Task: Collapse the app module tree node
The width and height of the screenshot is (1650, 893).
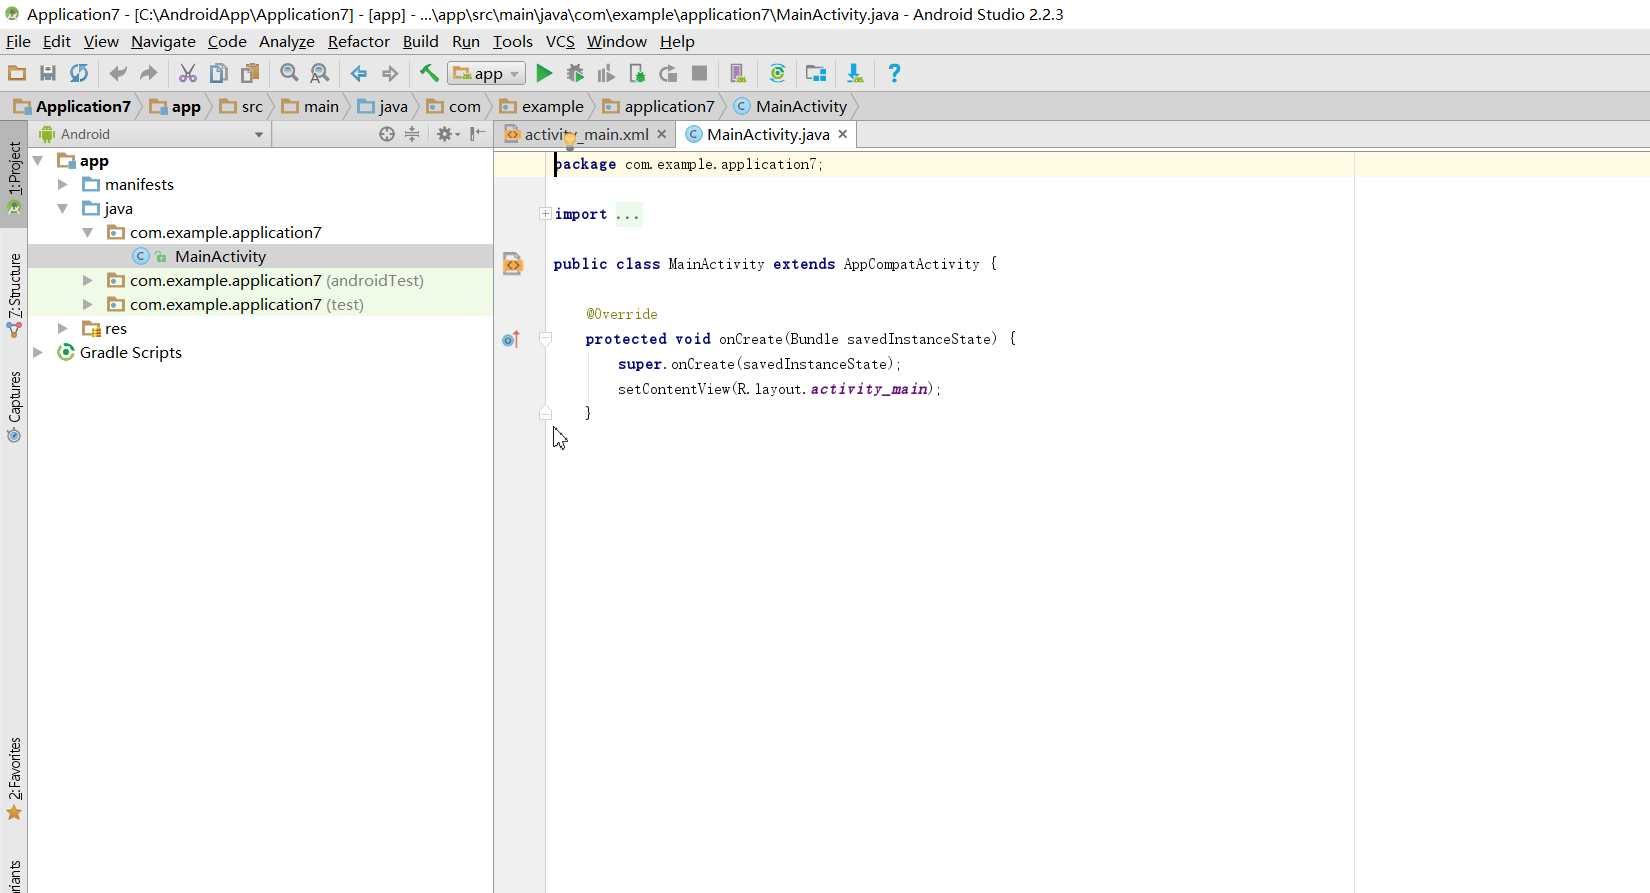Action: 38,160
